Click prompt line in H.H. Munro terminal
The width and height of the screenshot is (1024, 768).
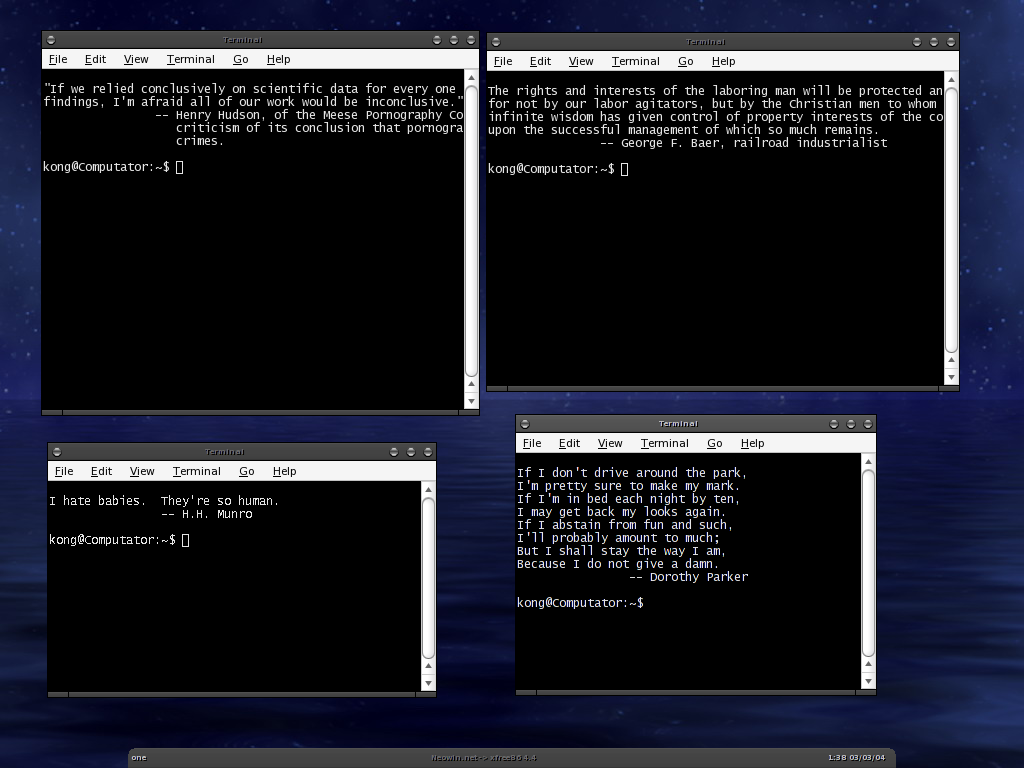(x=120, y=540)
